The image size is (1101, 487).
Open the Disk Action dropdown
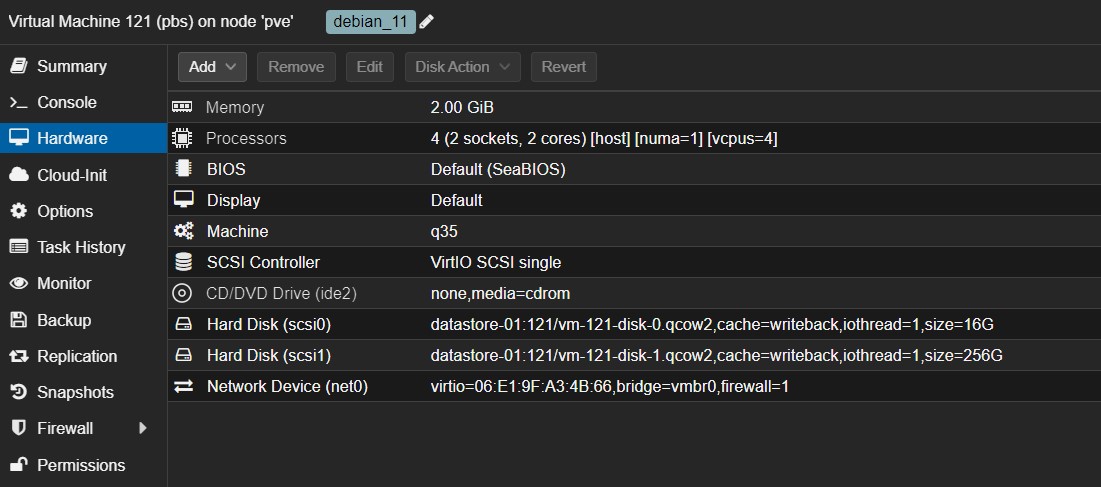[x=462, y=67]
